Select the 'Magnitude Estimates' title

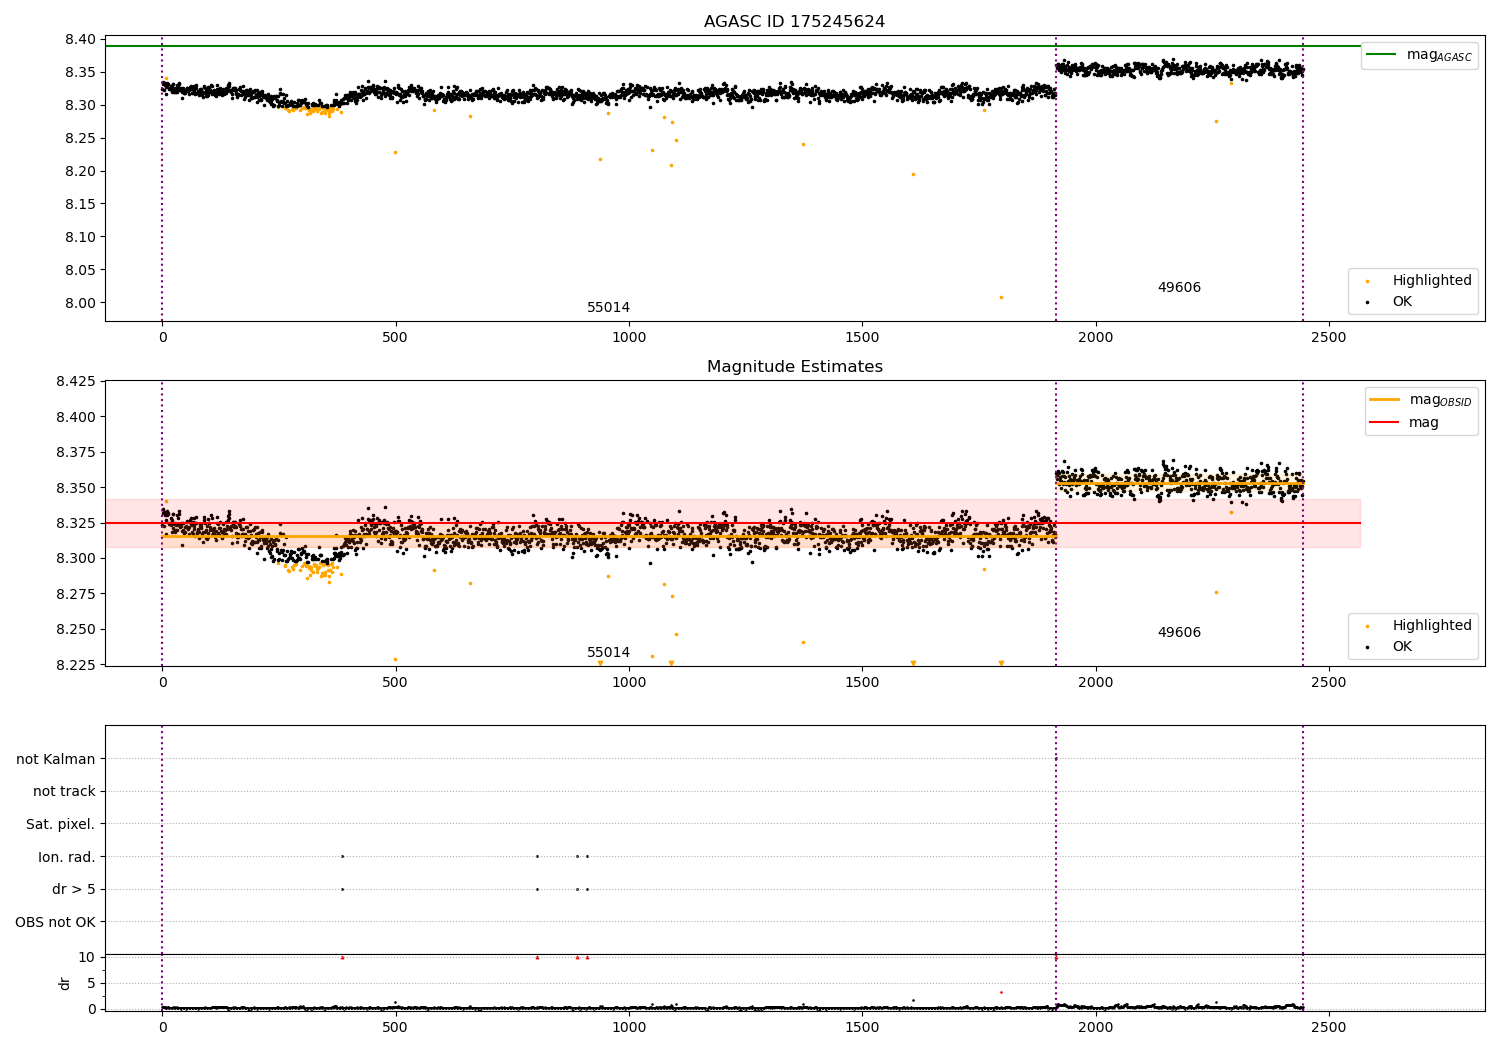(794, 367)
